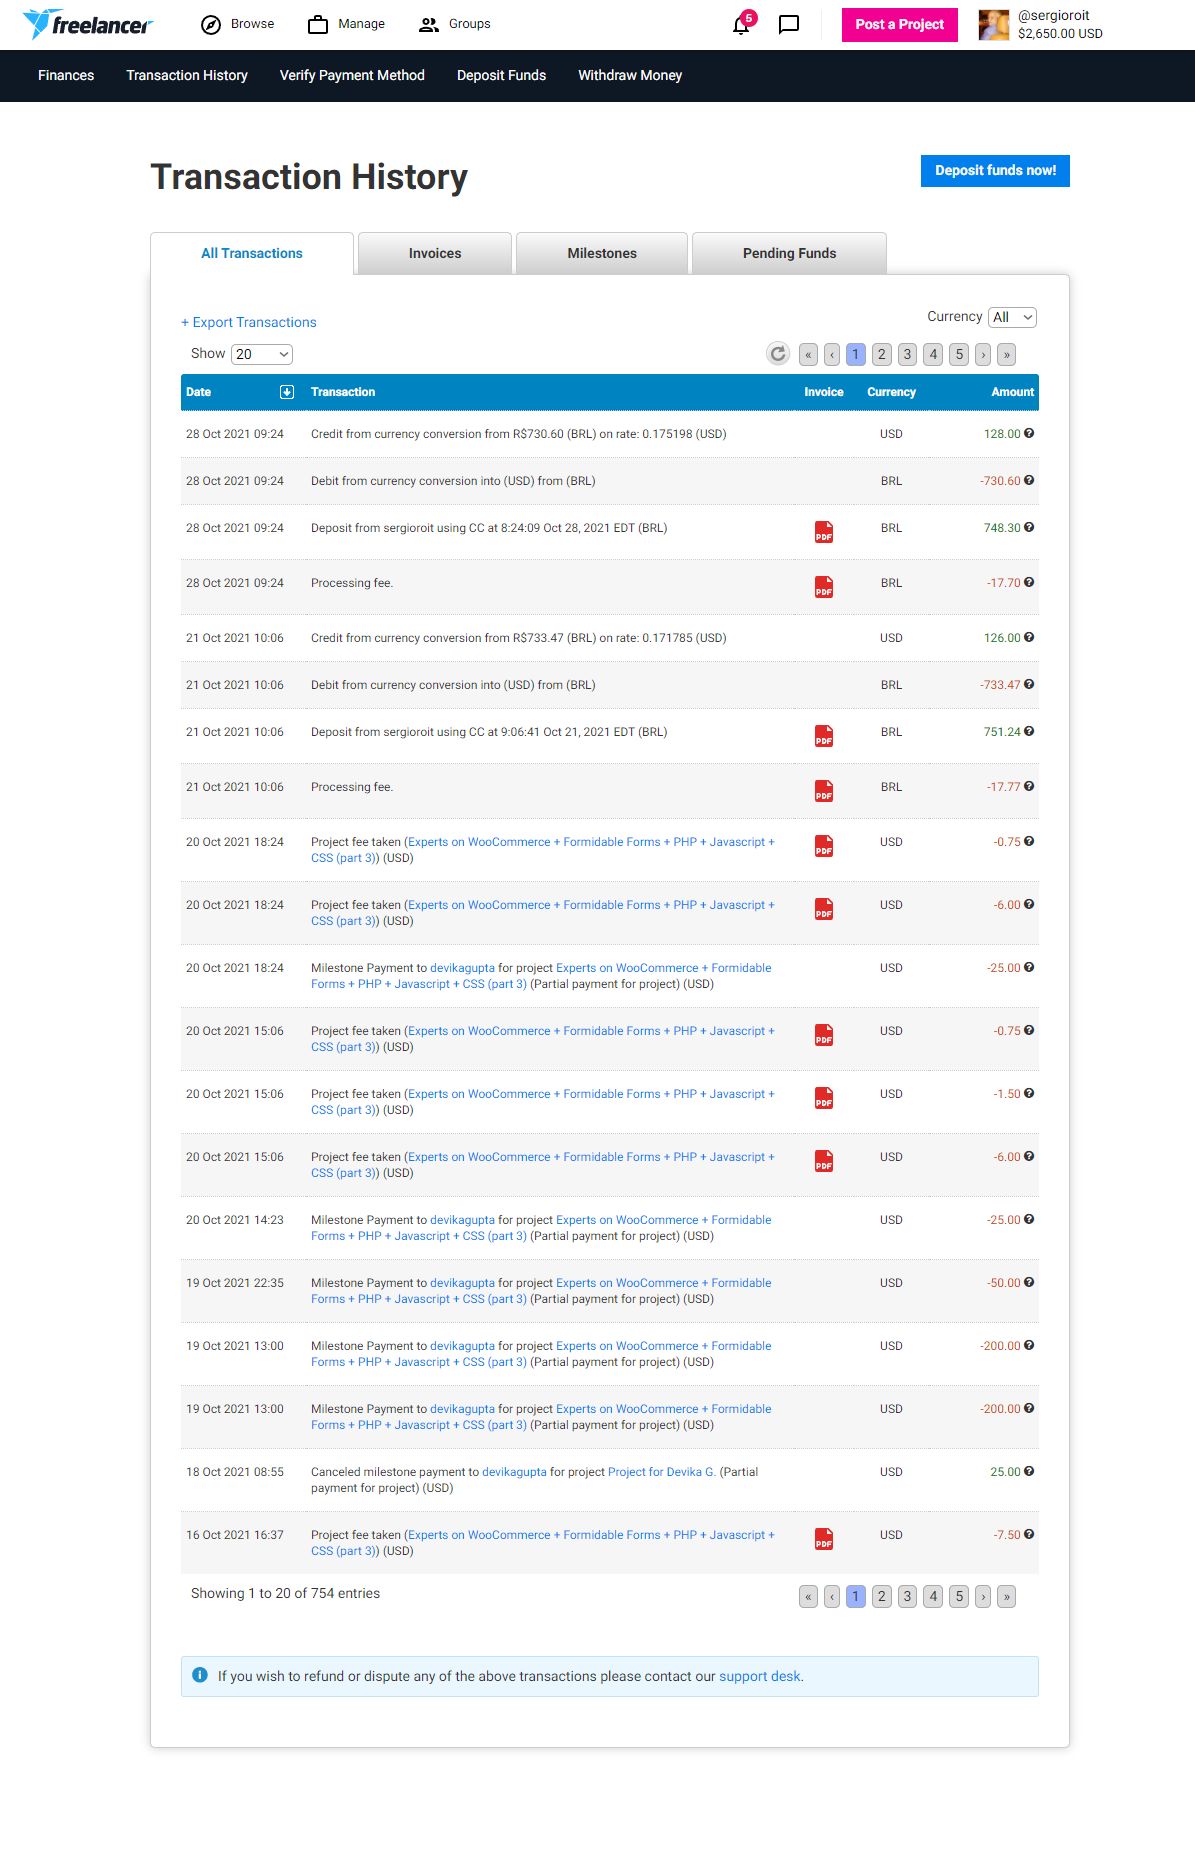Select the All Transactions tab
The image size is (1195, 1855).
coord(252,253)
